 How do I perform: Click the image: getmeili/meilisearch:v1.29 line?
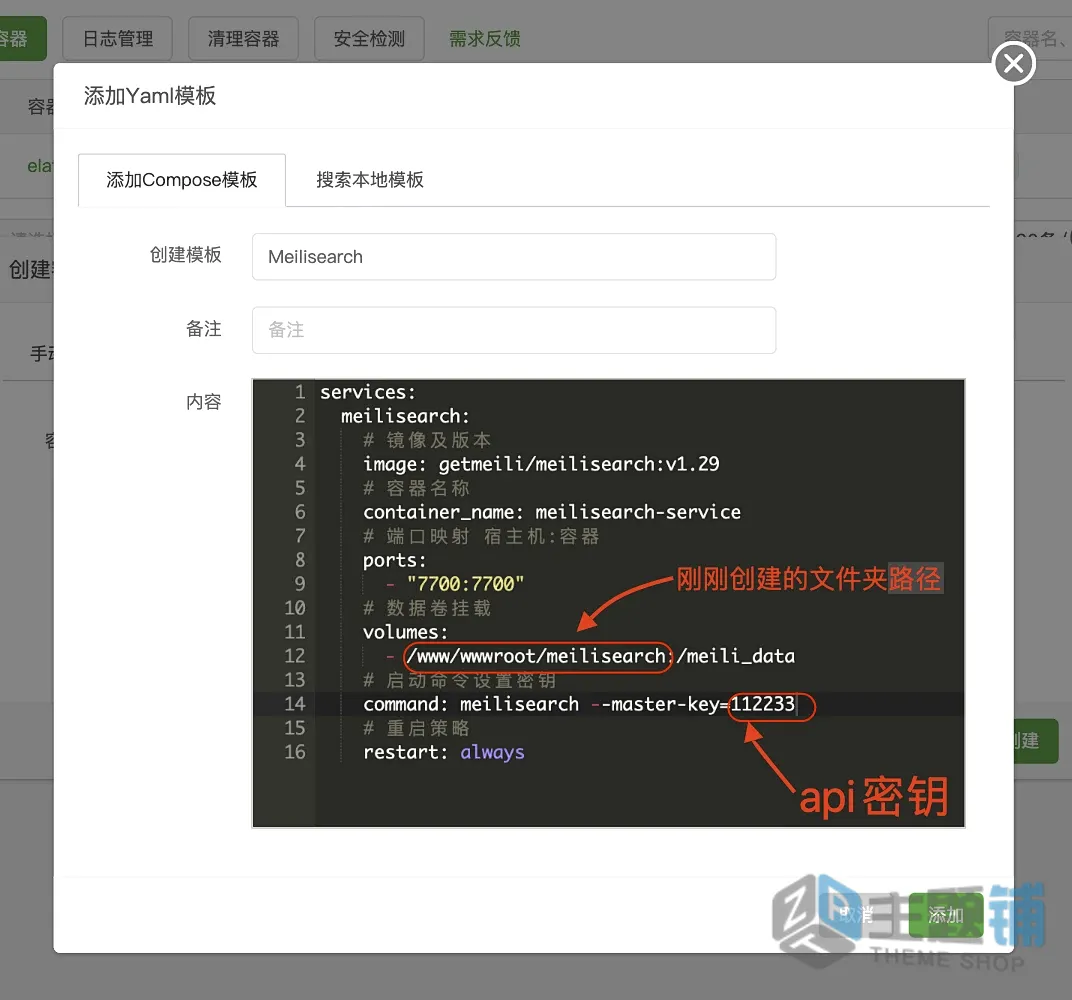pyautogui.click(x=541, y=464)
